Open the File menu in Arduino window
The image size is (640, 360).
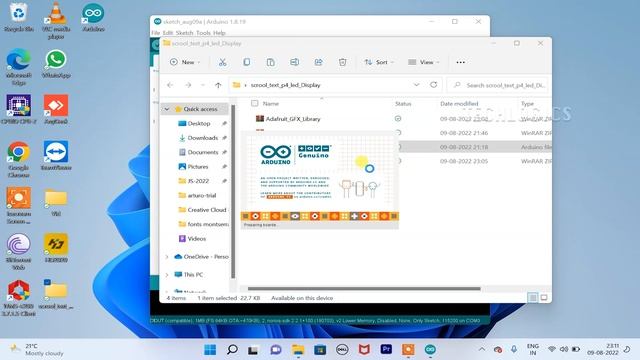[x=156, y=33]
